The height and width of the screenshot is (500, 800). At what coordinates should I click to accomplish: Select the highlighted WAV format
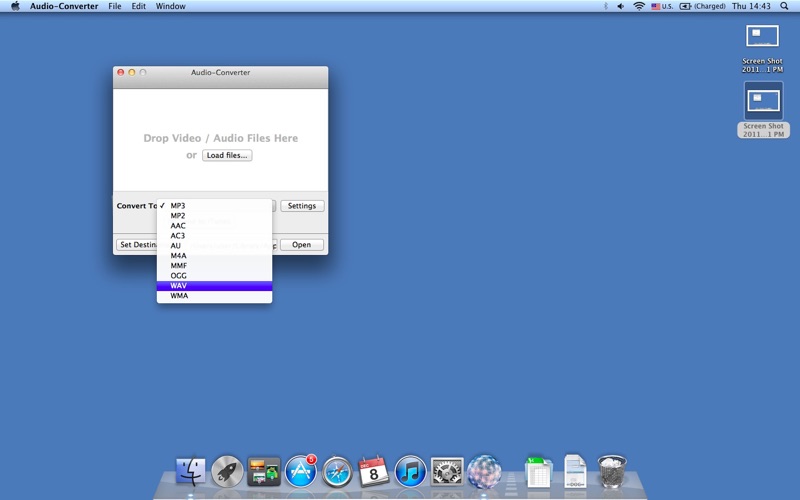pos(214,286)
